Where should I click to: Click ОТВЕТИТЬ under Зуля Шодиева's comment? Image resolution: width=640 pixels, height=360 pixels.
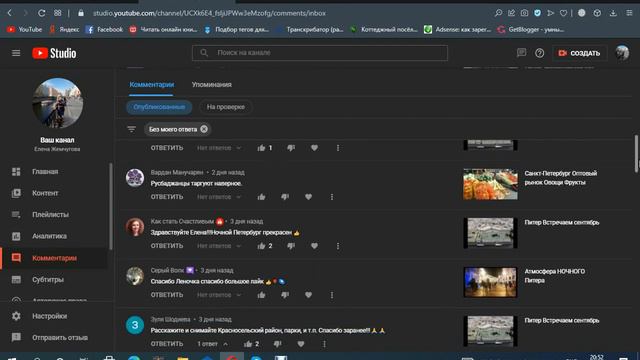(167, 344)
